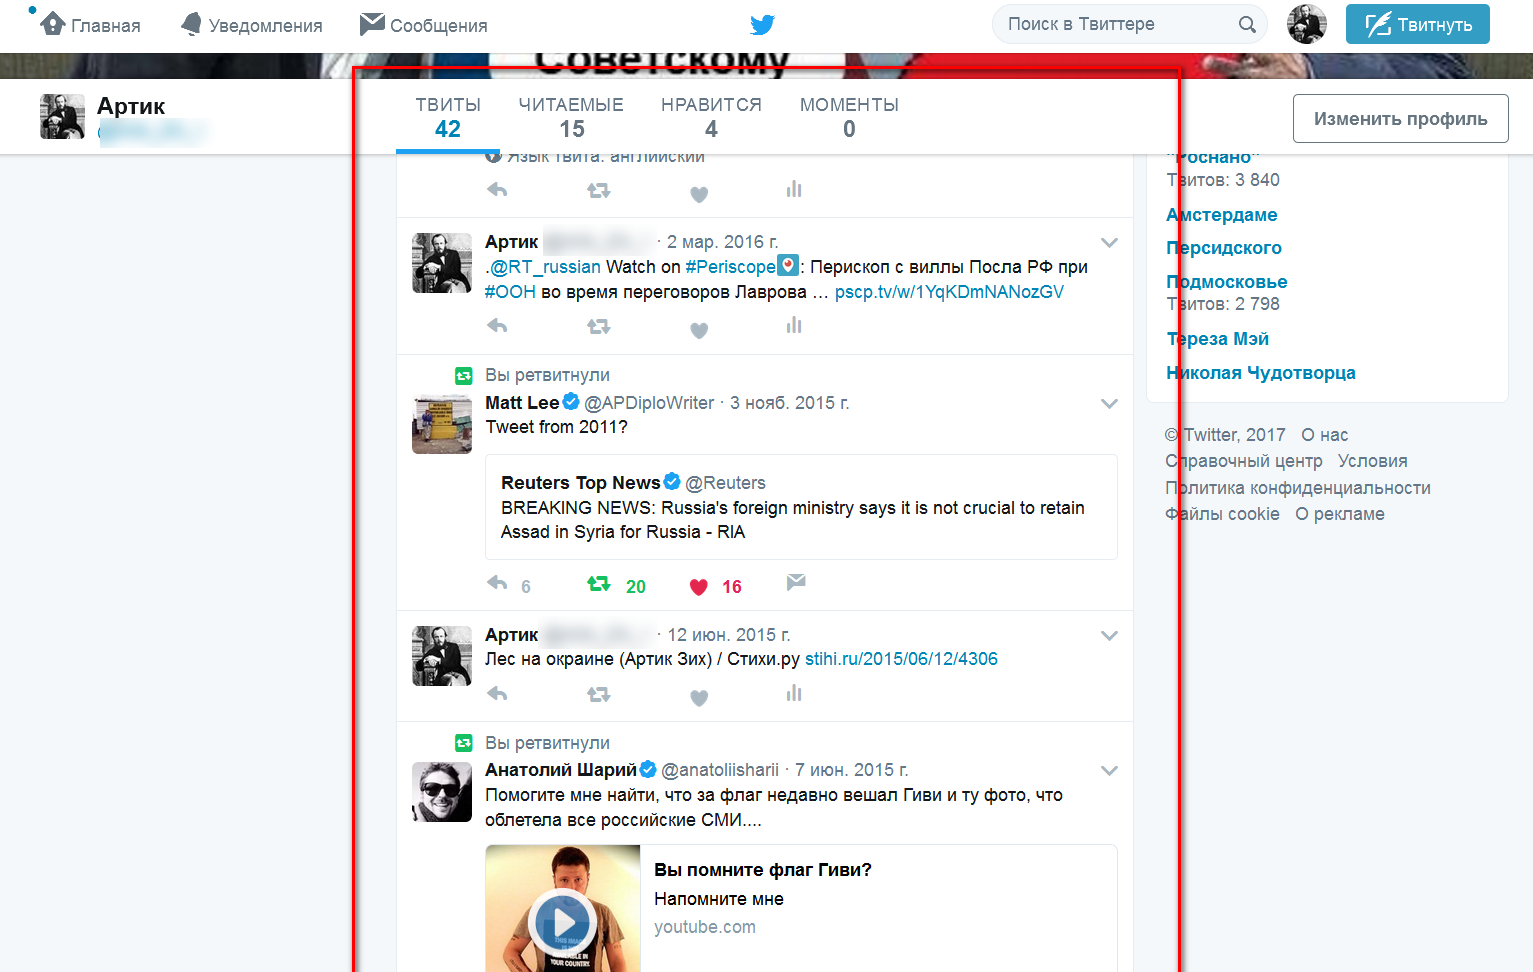Screen dimensions: 1533x972
Task: Open Вы помните флаг Гиви? card title
Action: pos(763,870)
